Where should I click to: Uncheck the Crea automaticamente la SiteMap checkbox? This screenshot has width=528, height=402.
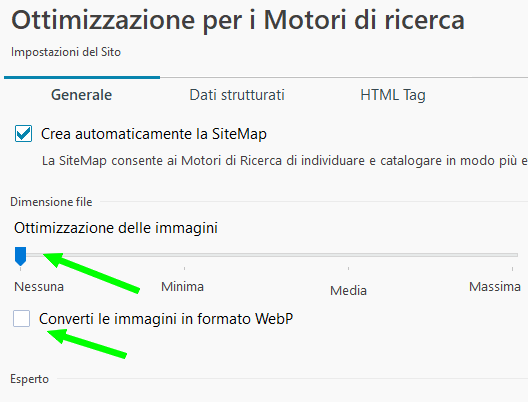(x=24, y=134)
